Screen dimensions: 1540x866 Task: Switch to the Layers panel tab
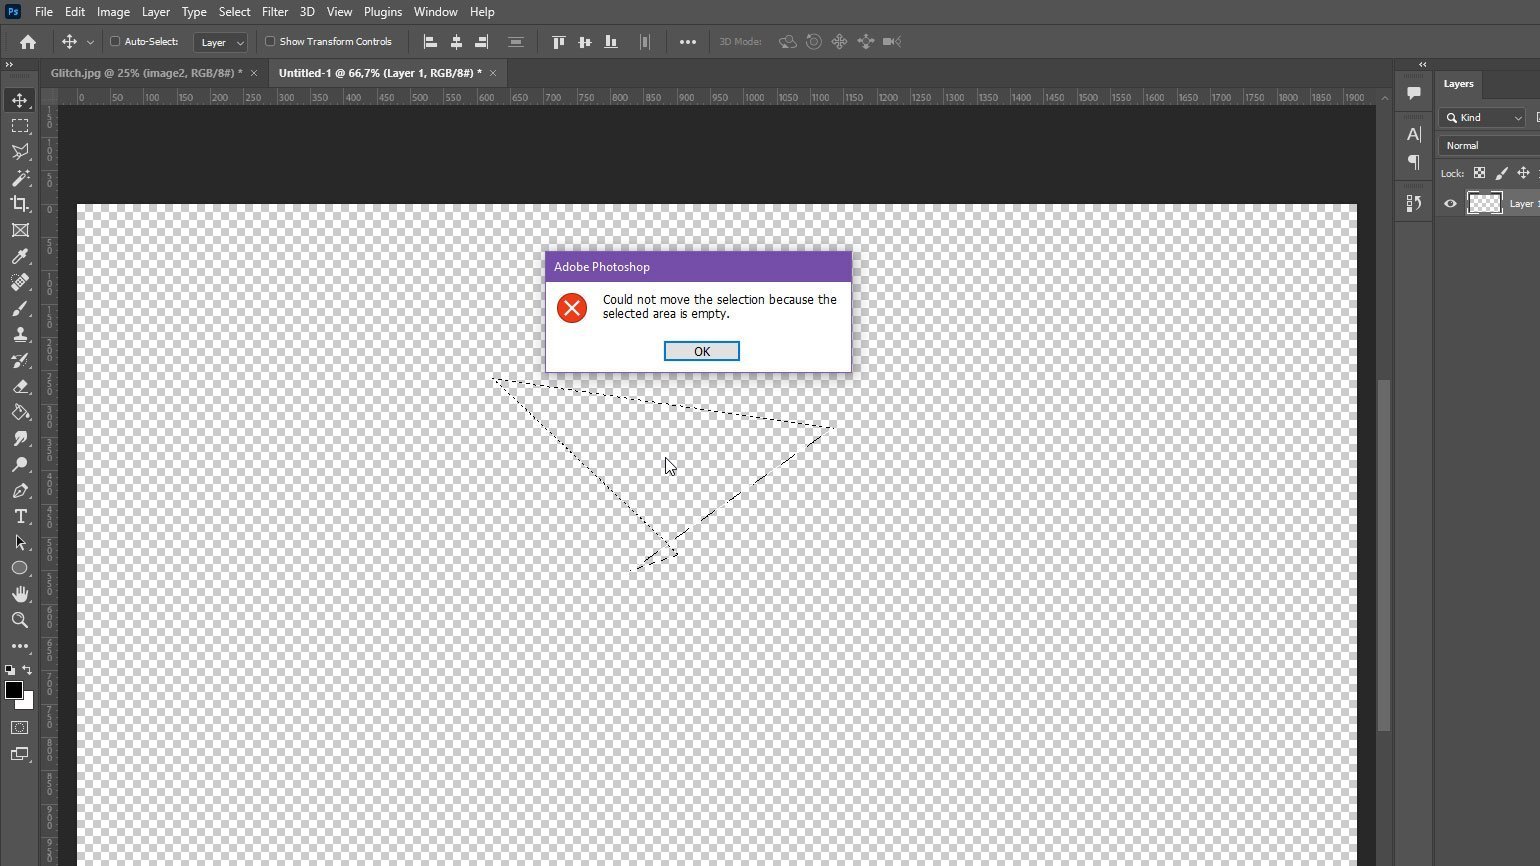[1458, 84]
